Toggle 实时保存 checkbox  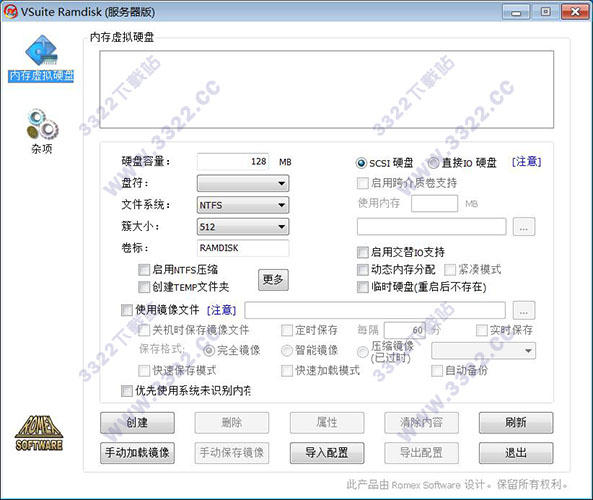[481, 330]
